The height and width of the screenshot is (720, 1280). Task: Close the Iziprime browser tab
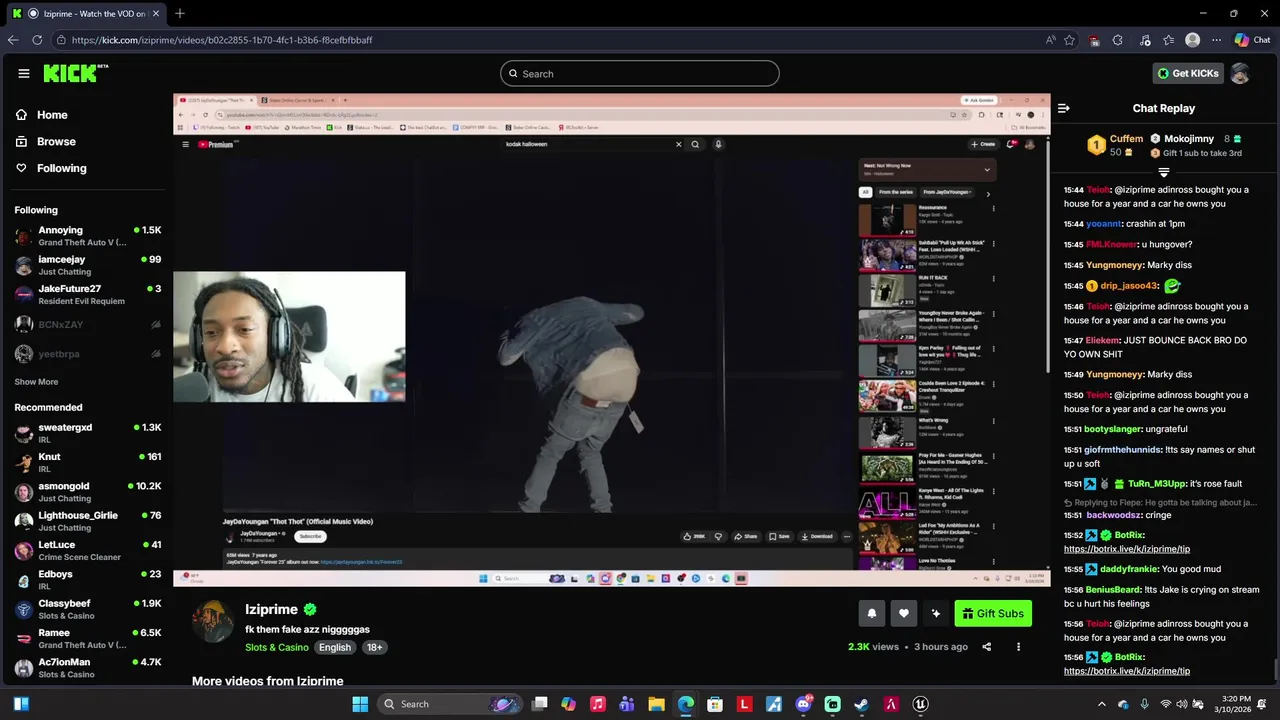tap(156, 13)
